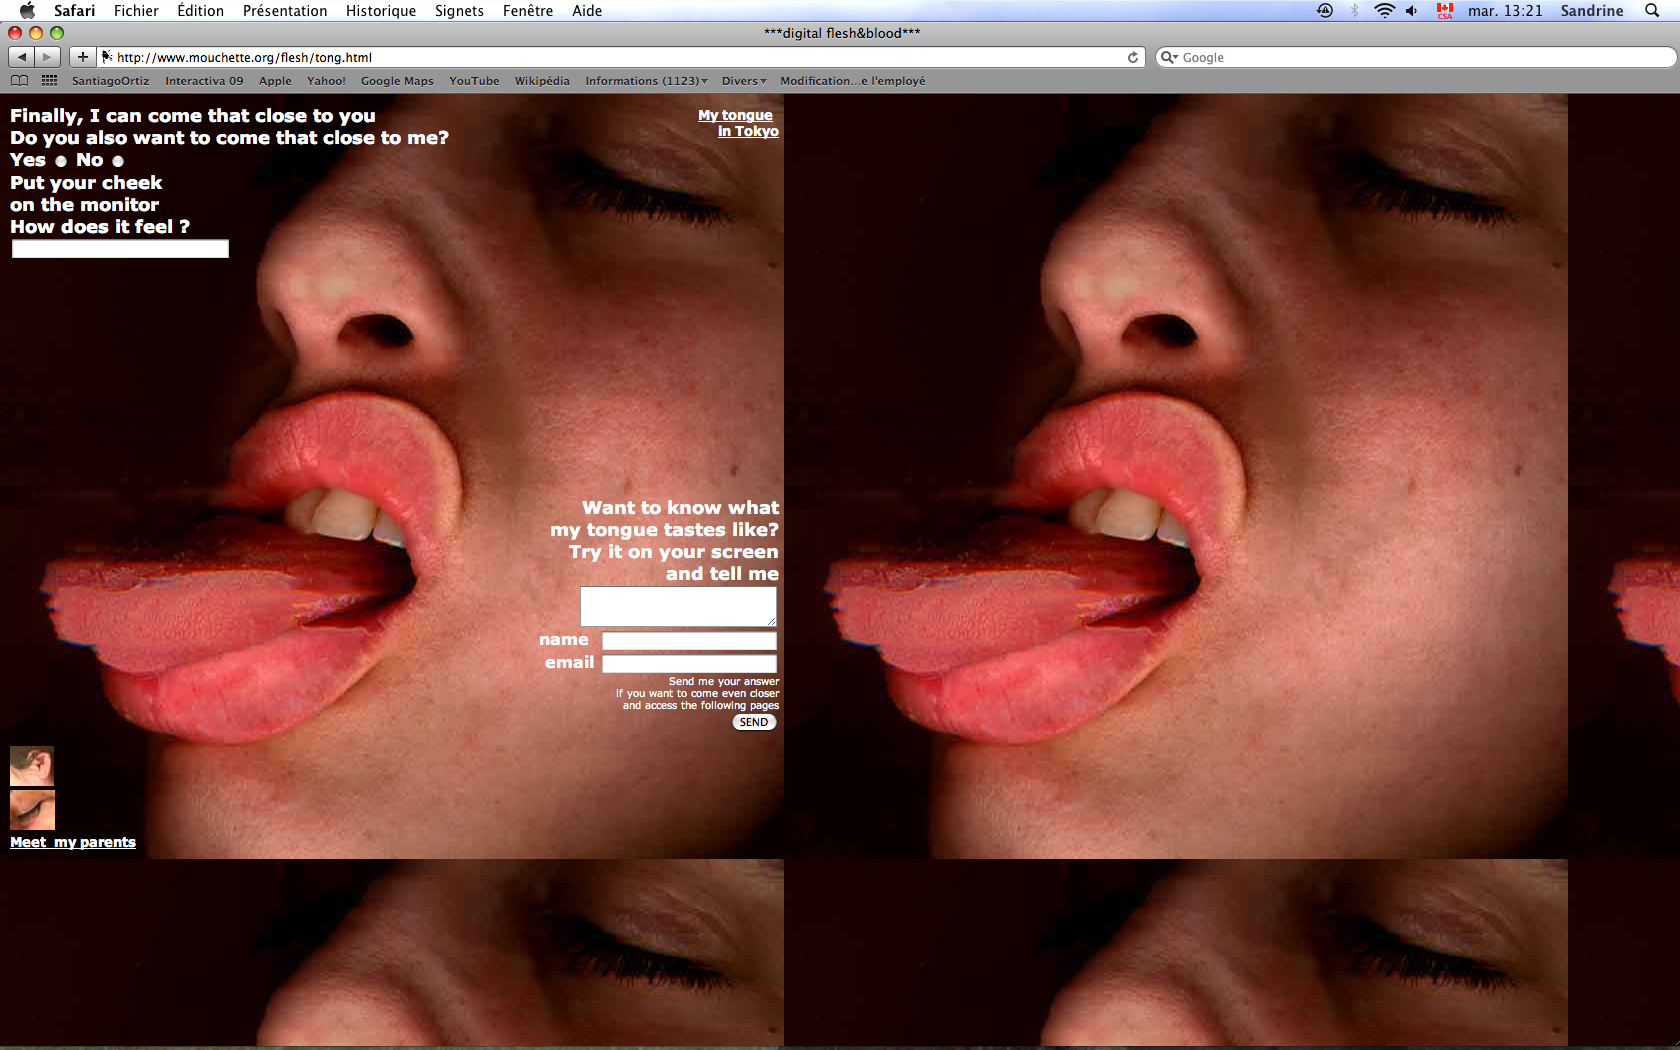Click the 'Put your cheek' text
This screenshot has height=1050, width=1680.
click(x=86, y=183)
